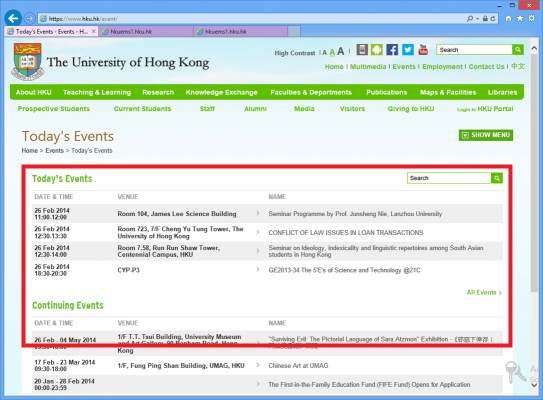543x400 pixels.
Task: Click Employment in top links
Action: point(442,66)
